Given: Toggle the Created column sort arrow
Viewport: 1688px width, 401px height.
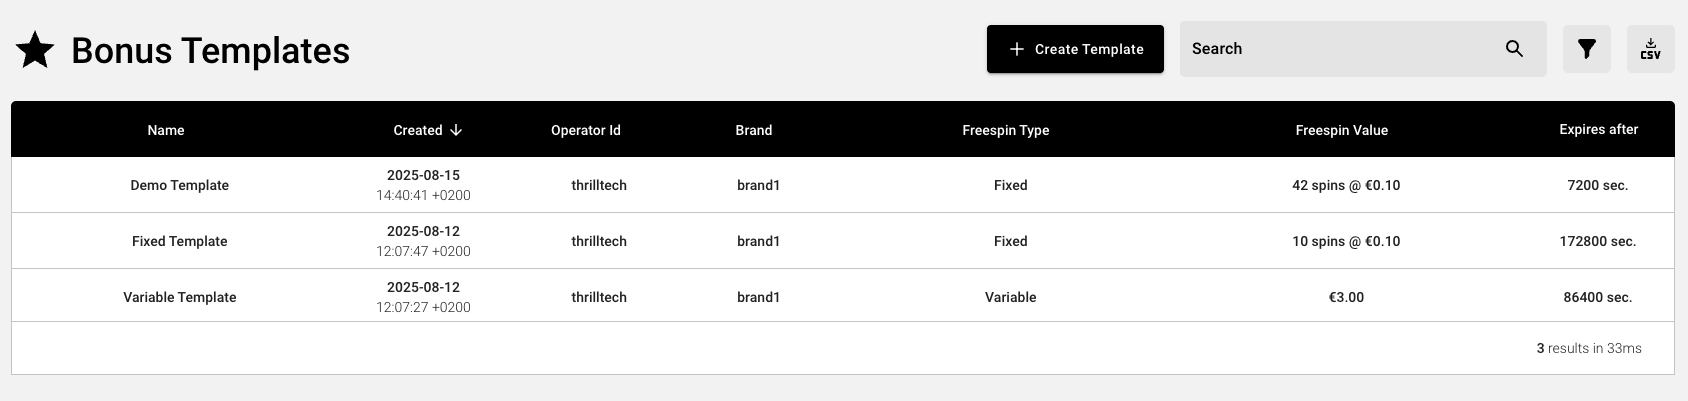Looking at the screenshot, I should point(456,130).
